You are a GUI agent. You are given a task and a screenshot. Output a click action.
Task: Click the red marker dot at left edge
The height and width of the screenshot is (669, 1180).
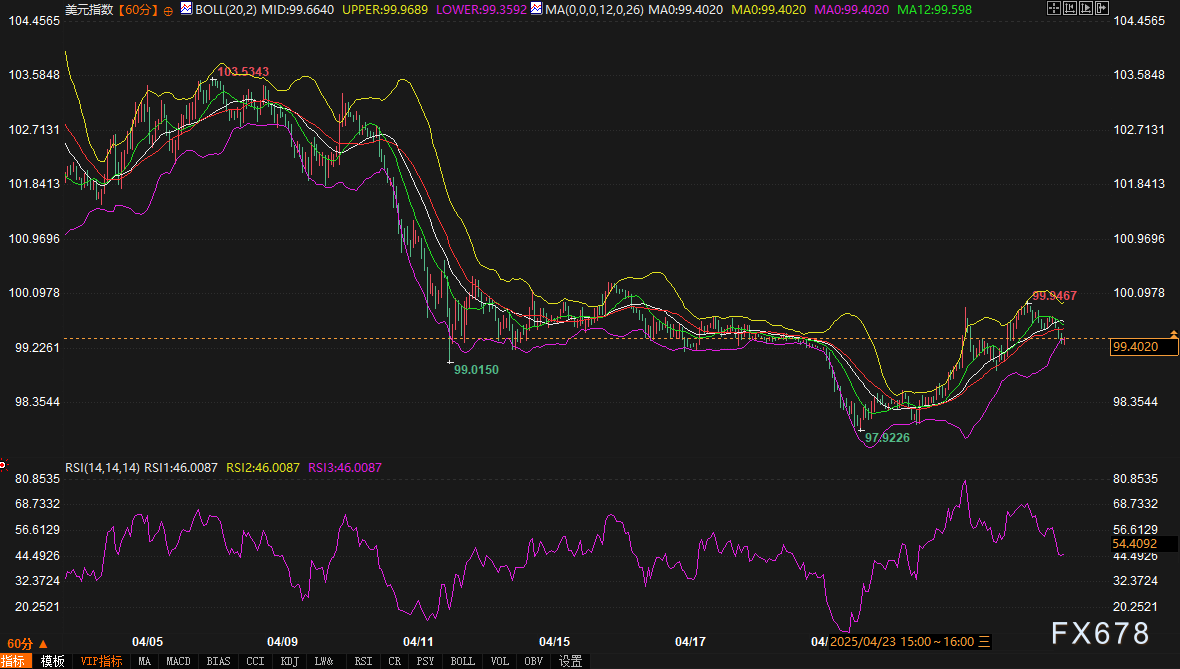pyautogui.click(x=3, y=464)
